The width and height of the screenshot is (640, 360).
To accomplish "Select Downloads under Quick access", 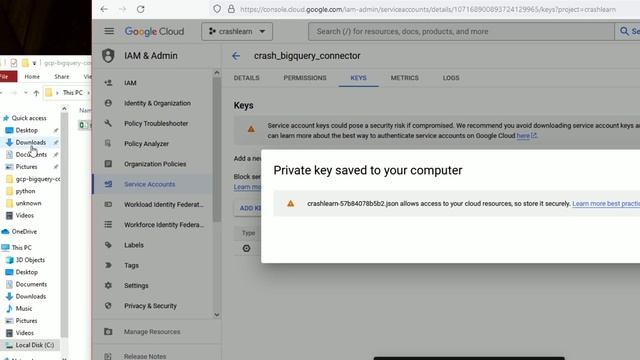I will pyautogui.click(x=31, y=142).
